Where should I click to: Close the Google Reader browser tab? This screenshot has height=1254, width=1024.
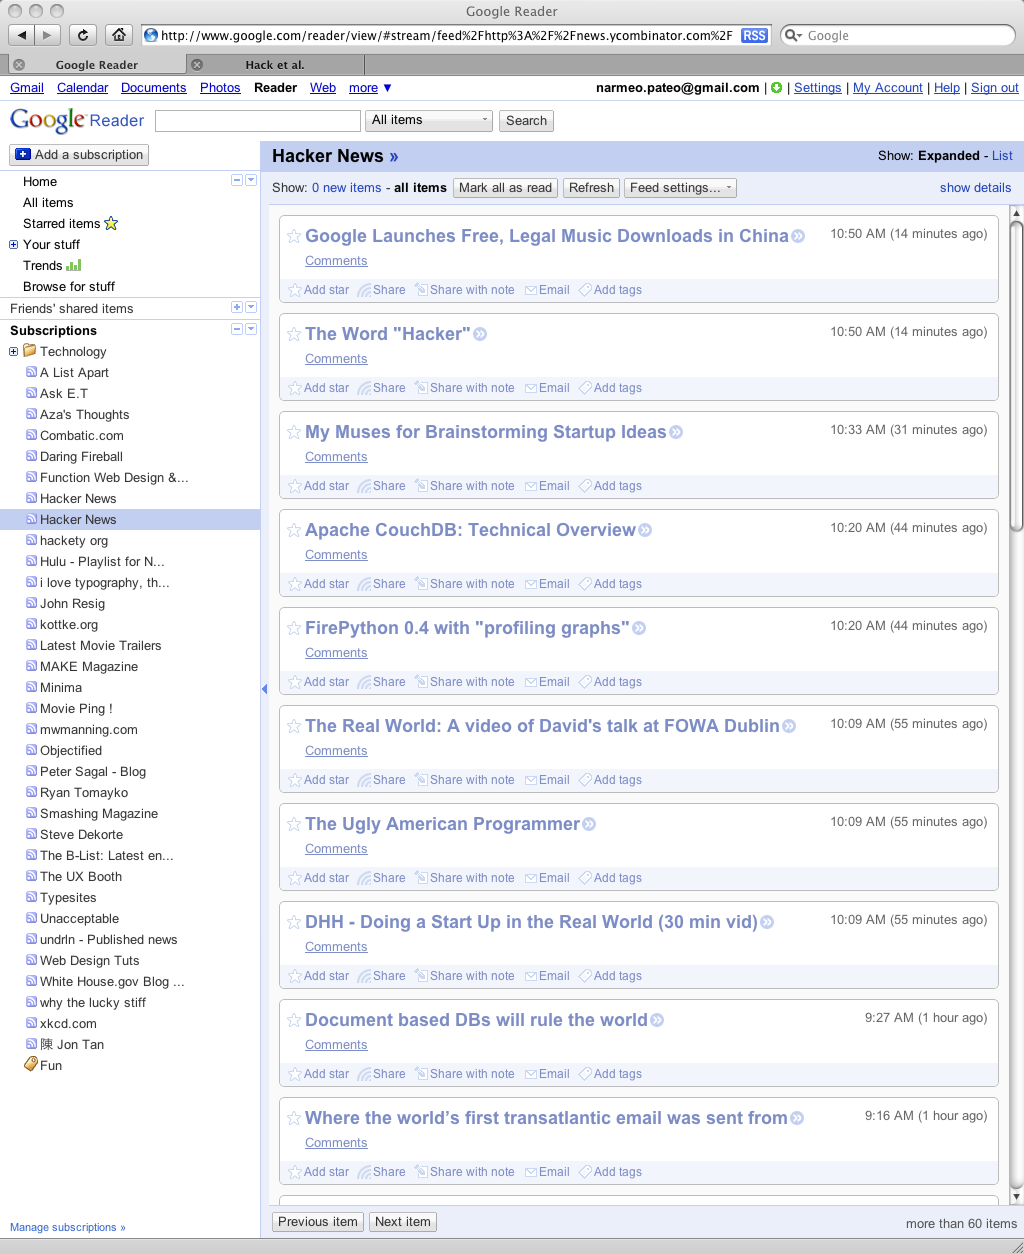18,65
